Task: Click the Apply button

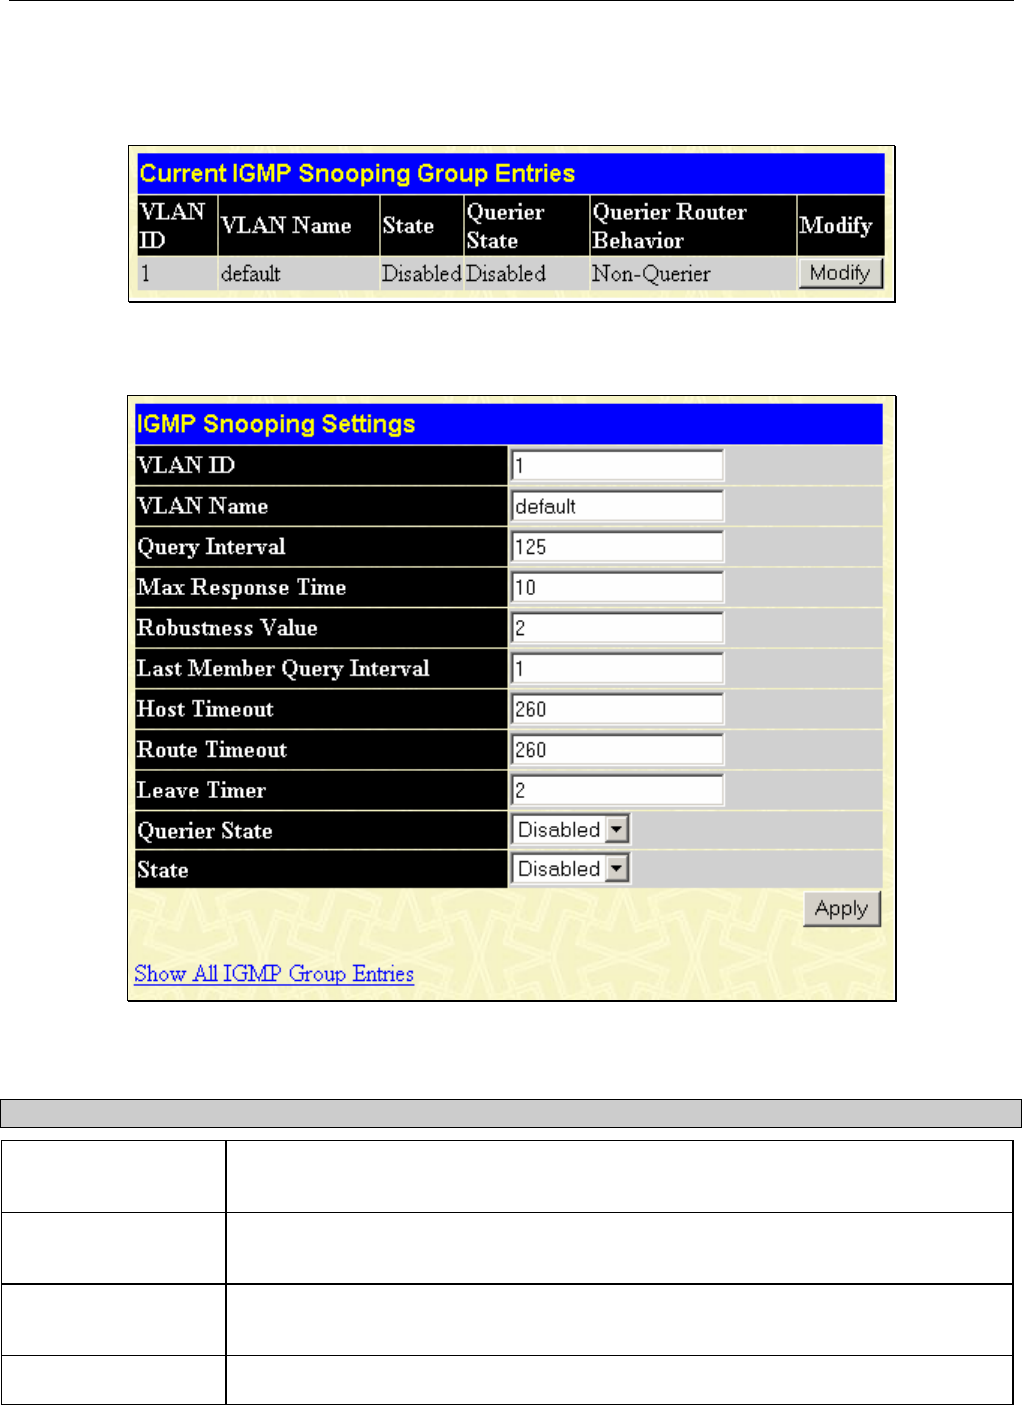Action: tap(841, 909)
